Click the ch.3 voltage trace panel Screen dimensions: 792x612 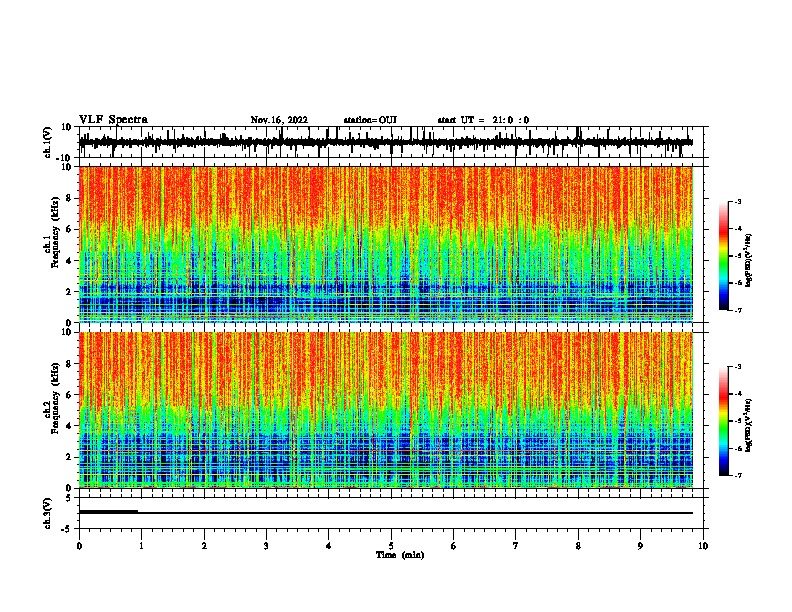click(x=391, y=513)
